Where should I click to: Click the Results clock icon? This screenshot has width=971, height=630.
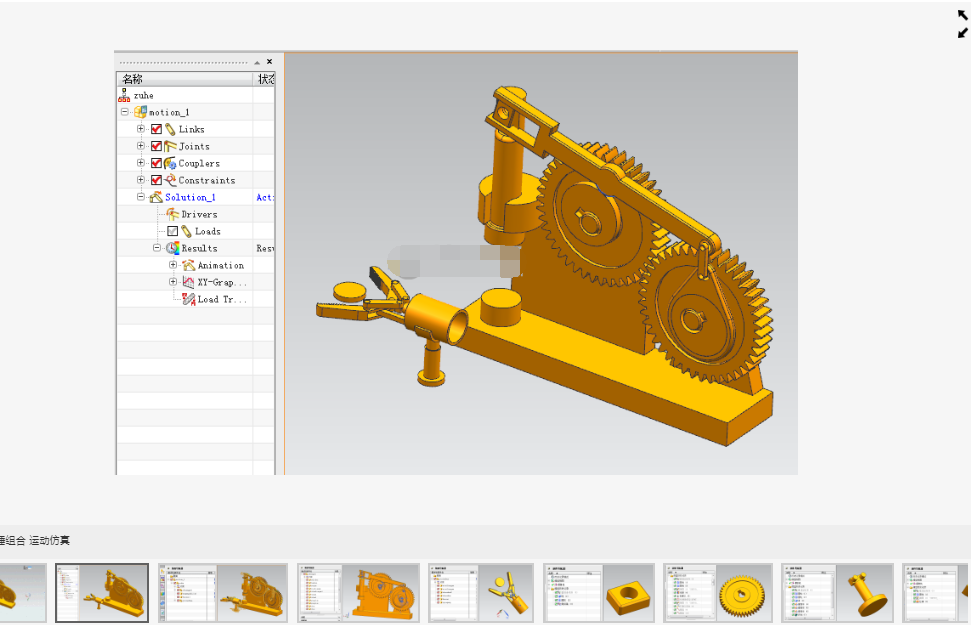(173, 248)
